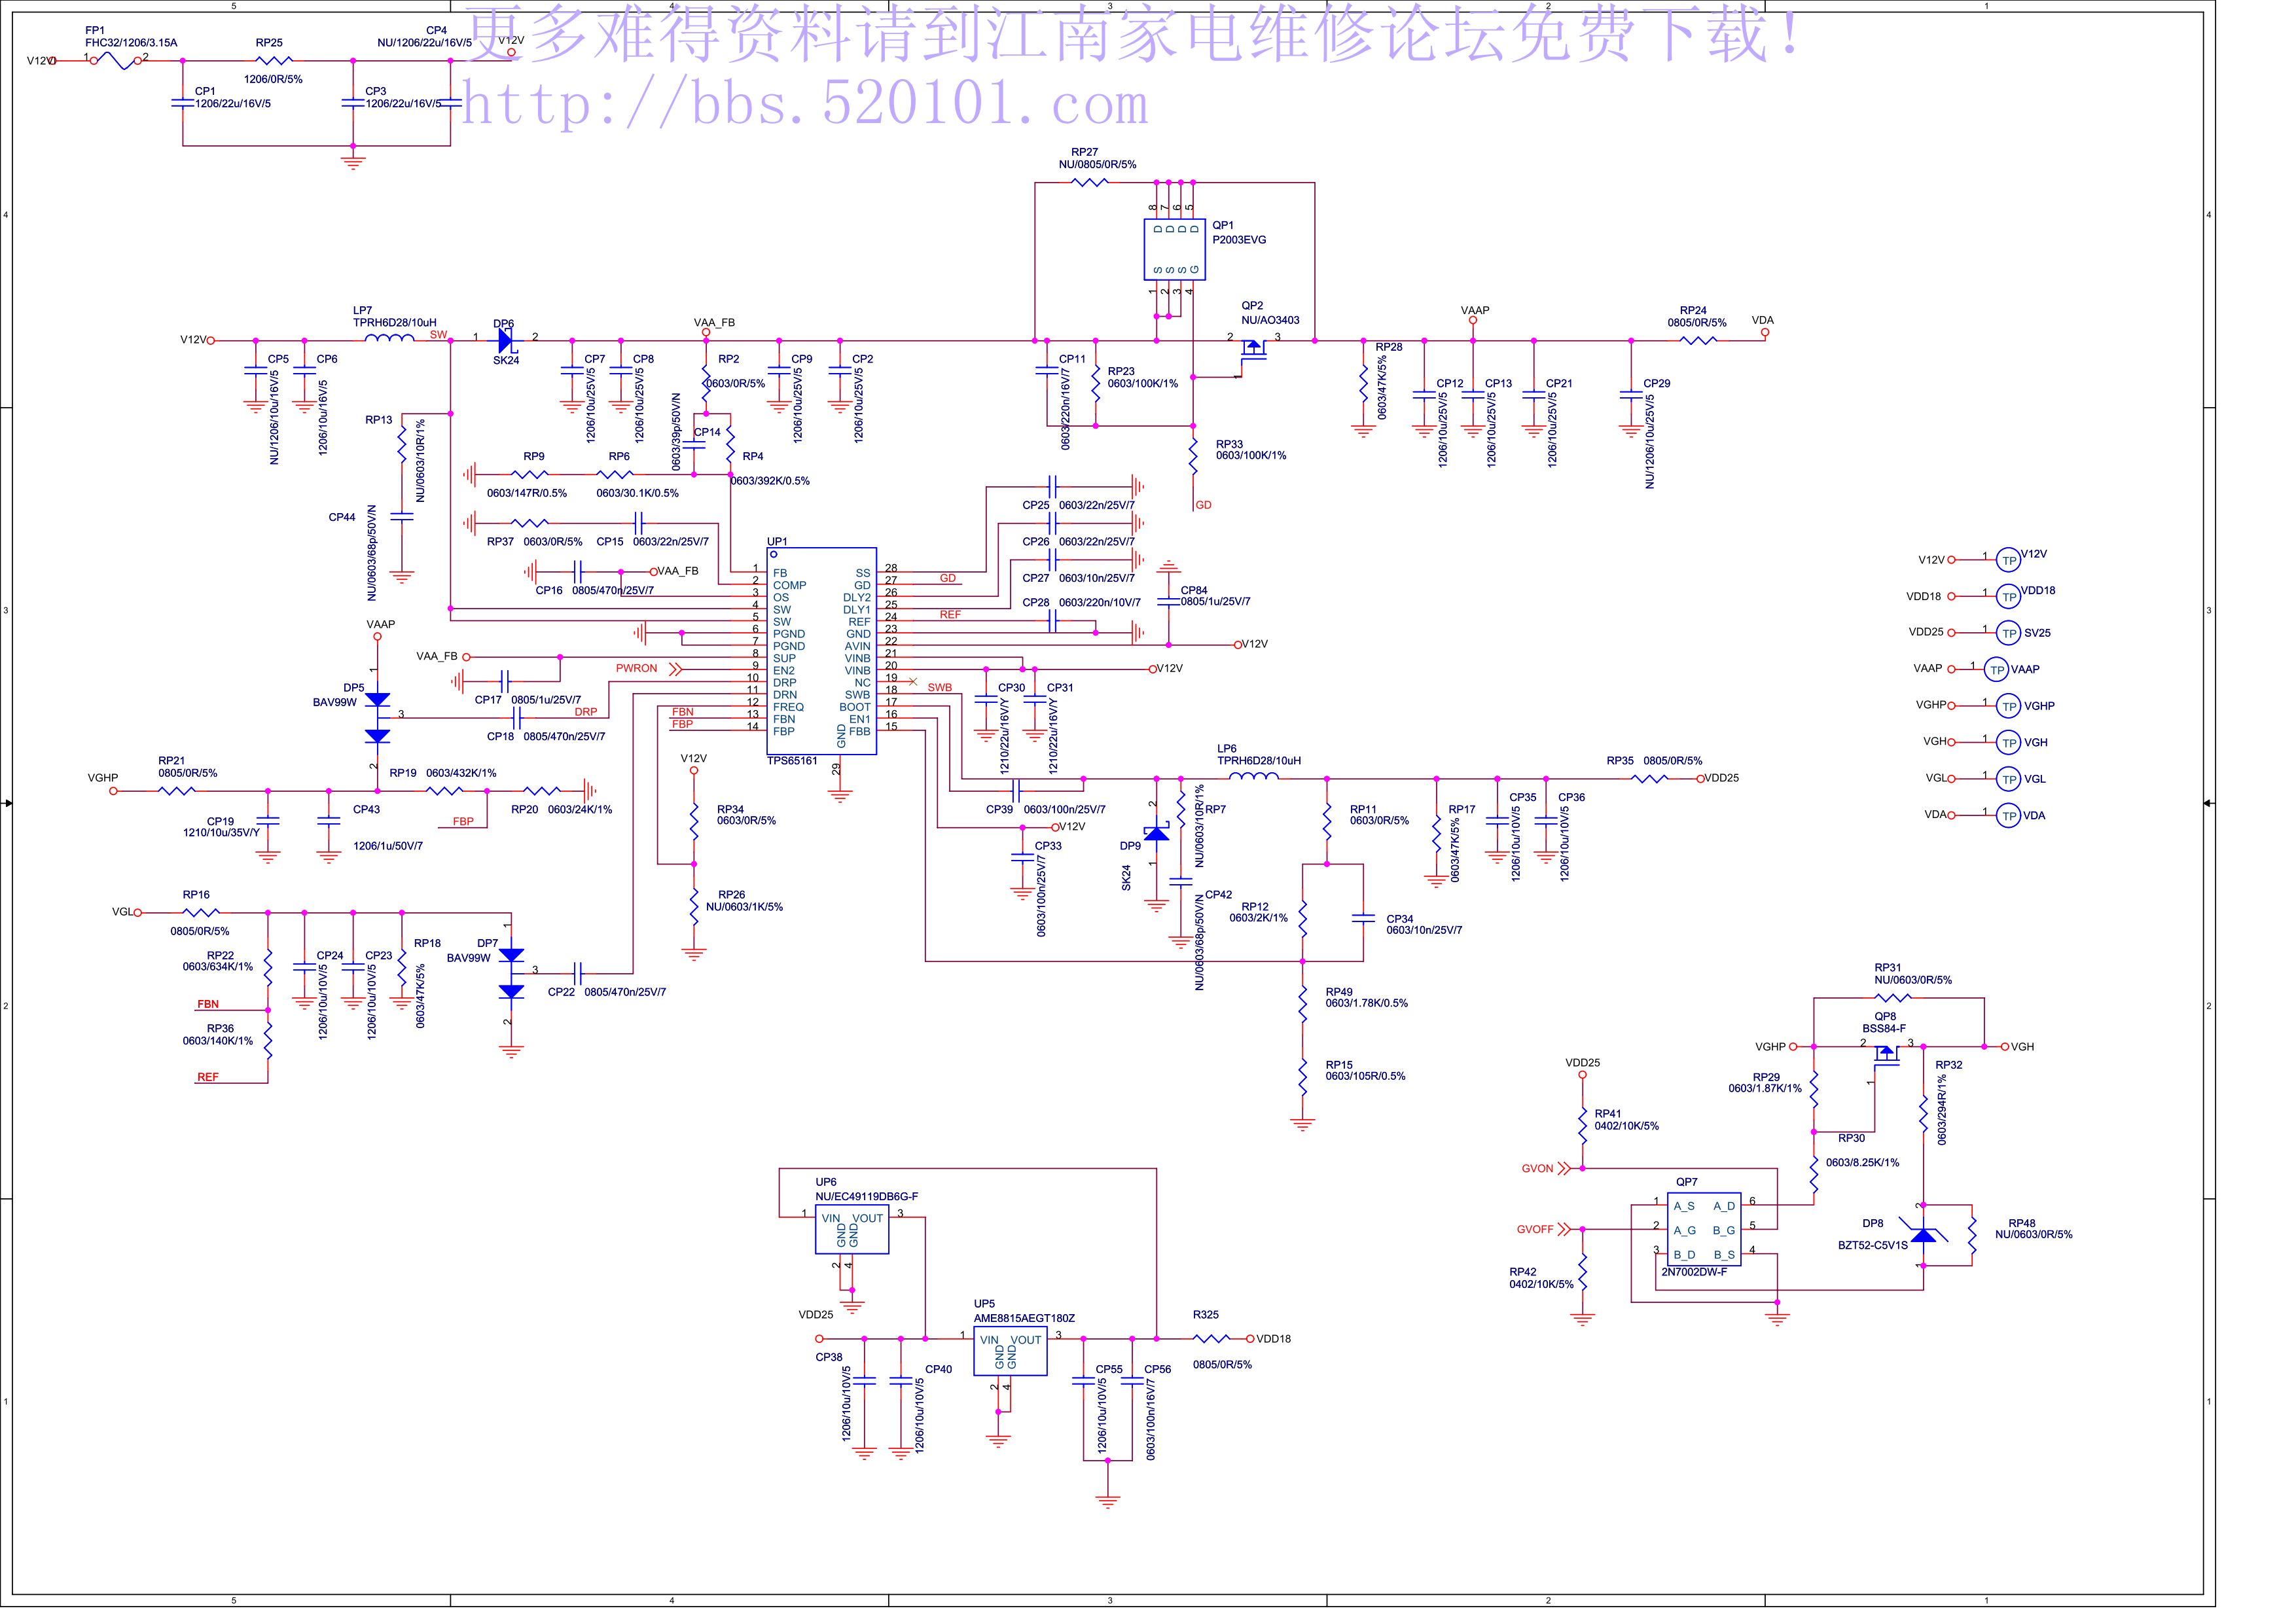This screenshot has width=2296, height=1623.
Task: Click the 0603/634K/1% value of RP22
Action: click(x=218, y=968)
